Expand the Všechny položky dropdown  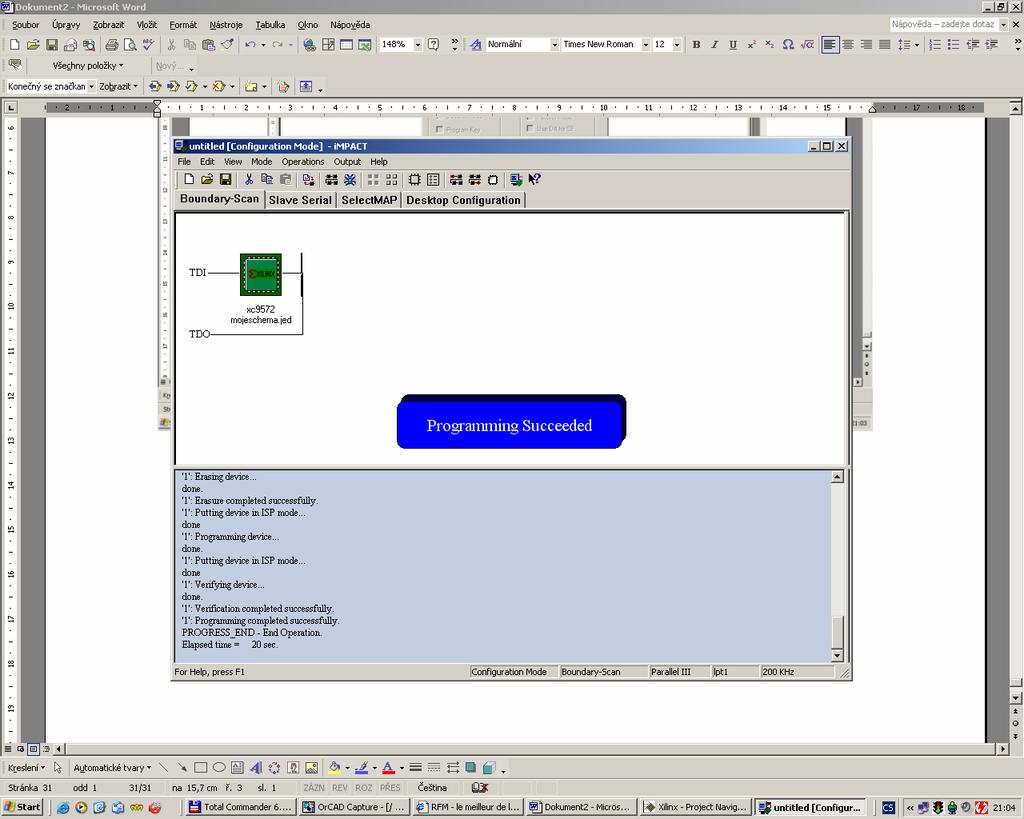click(x=88, y=66)
